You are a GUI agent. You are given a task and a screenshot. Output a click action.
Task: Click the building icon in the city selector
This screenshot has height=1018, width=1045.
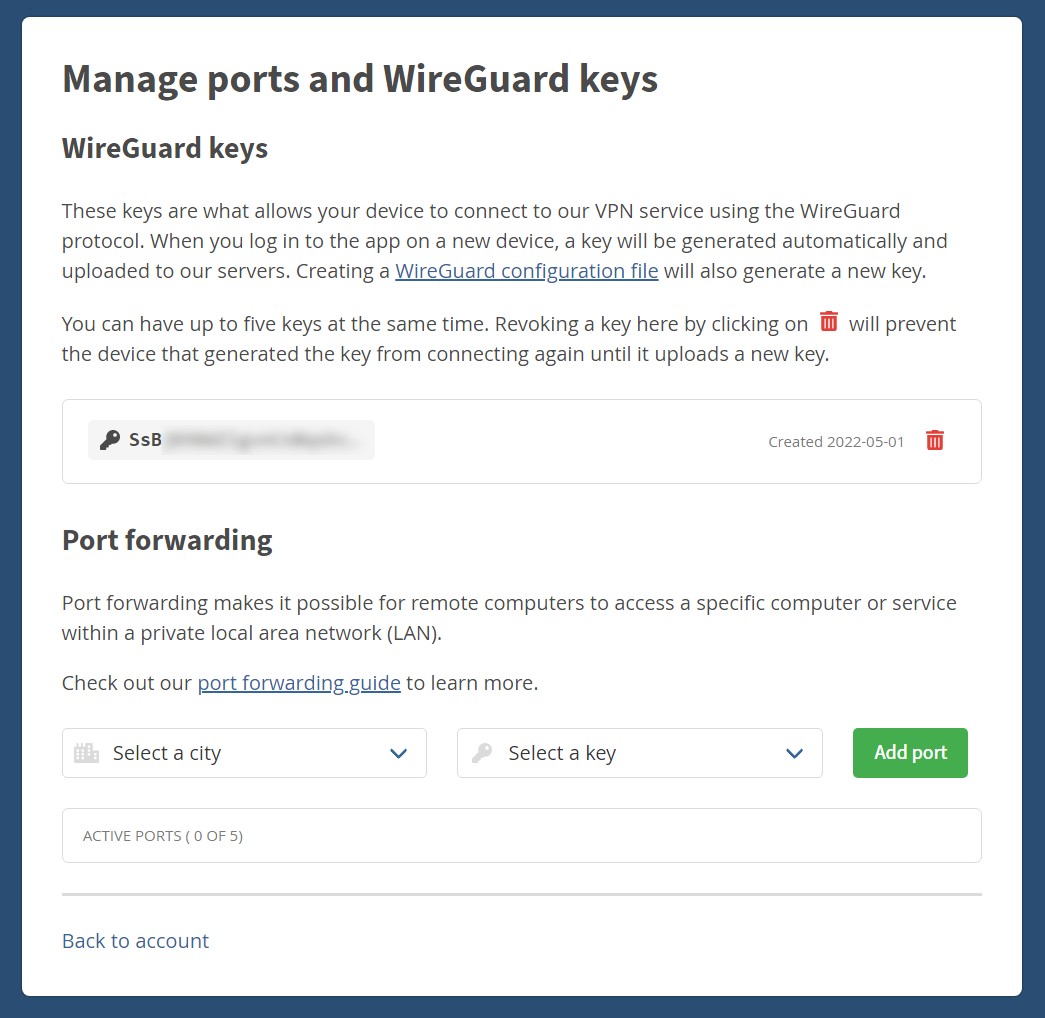click(87, 753)
